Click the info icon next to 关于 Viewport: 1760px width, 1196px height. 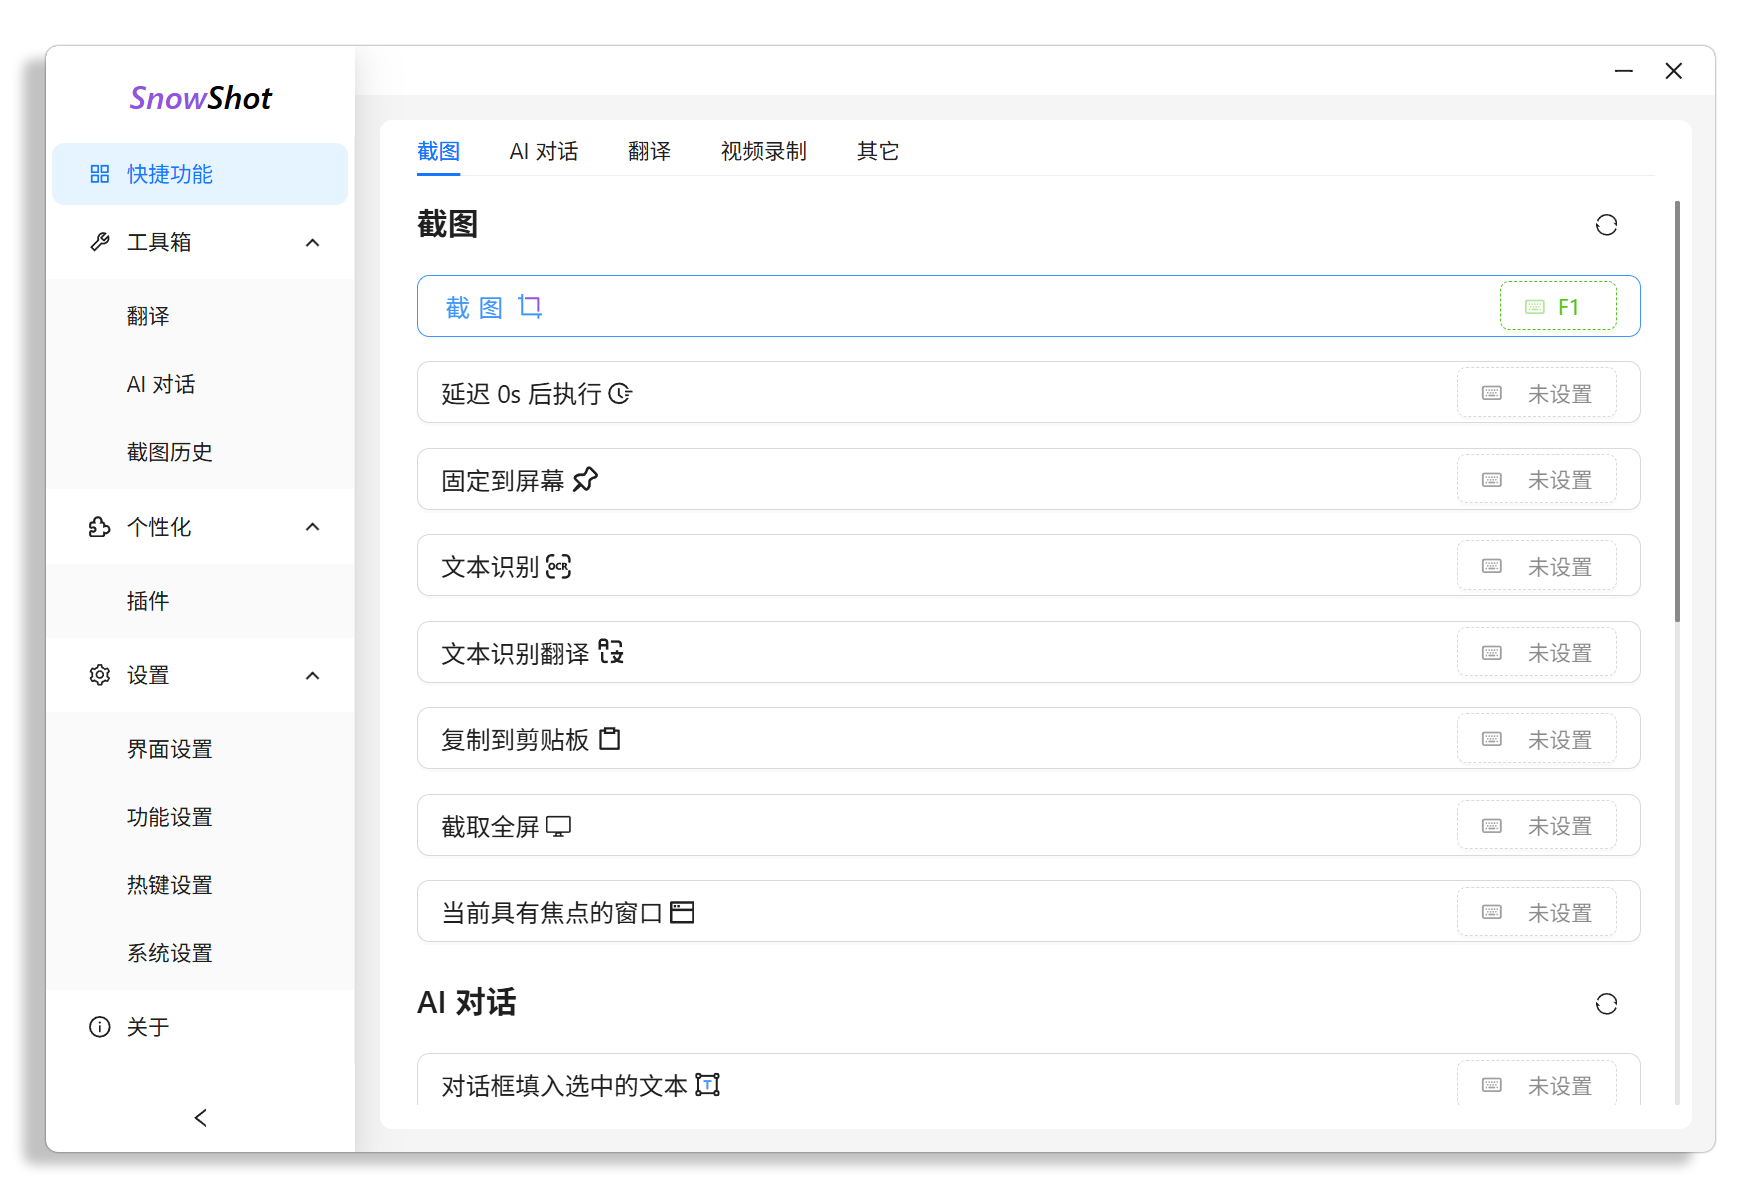tap(100, 1027)
